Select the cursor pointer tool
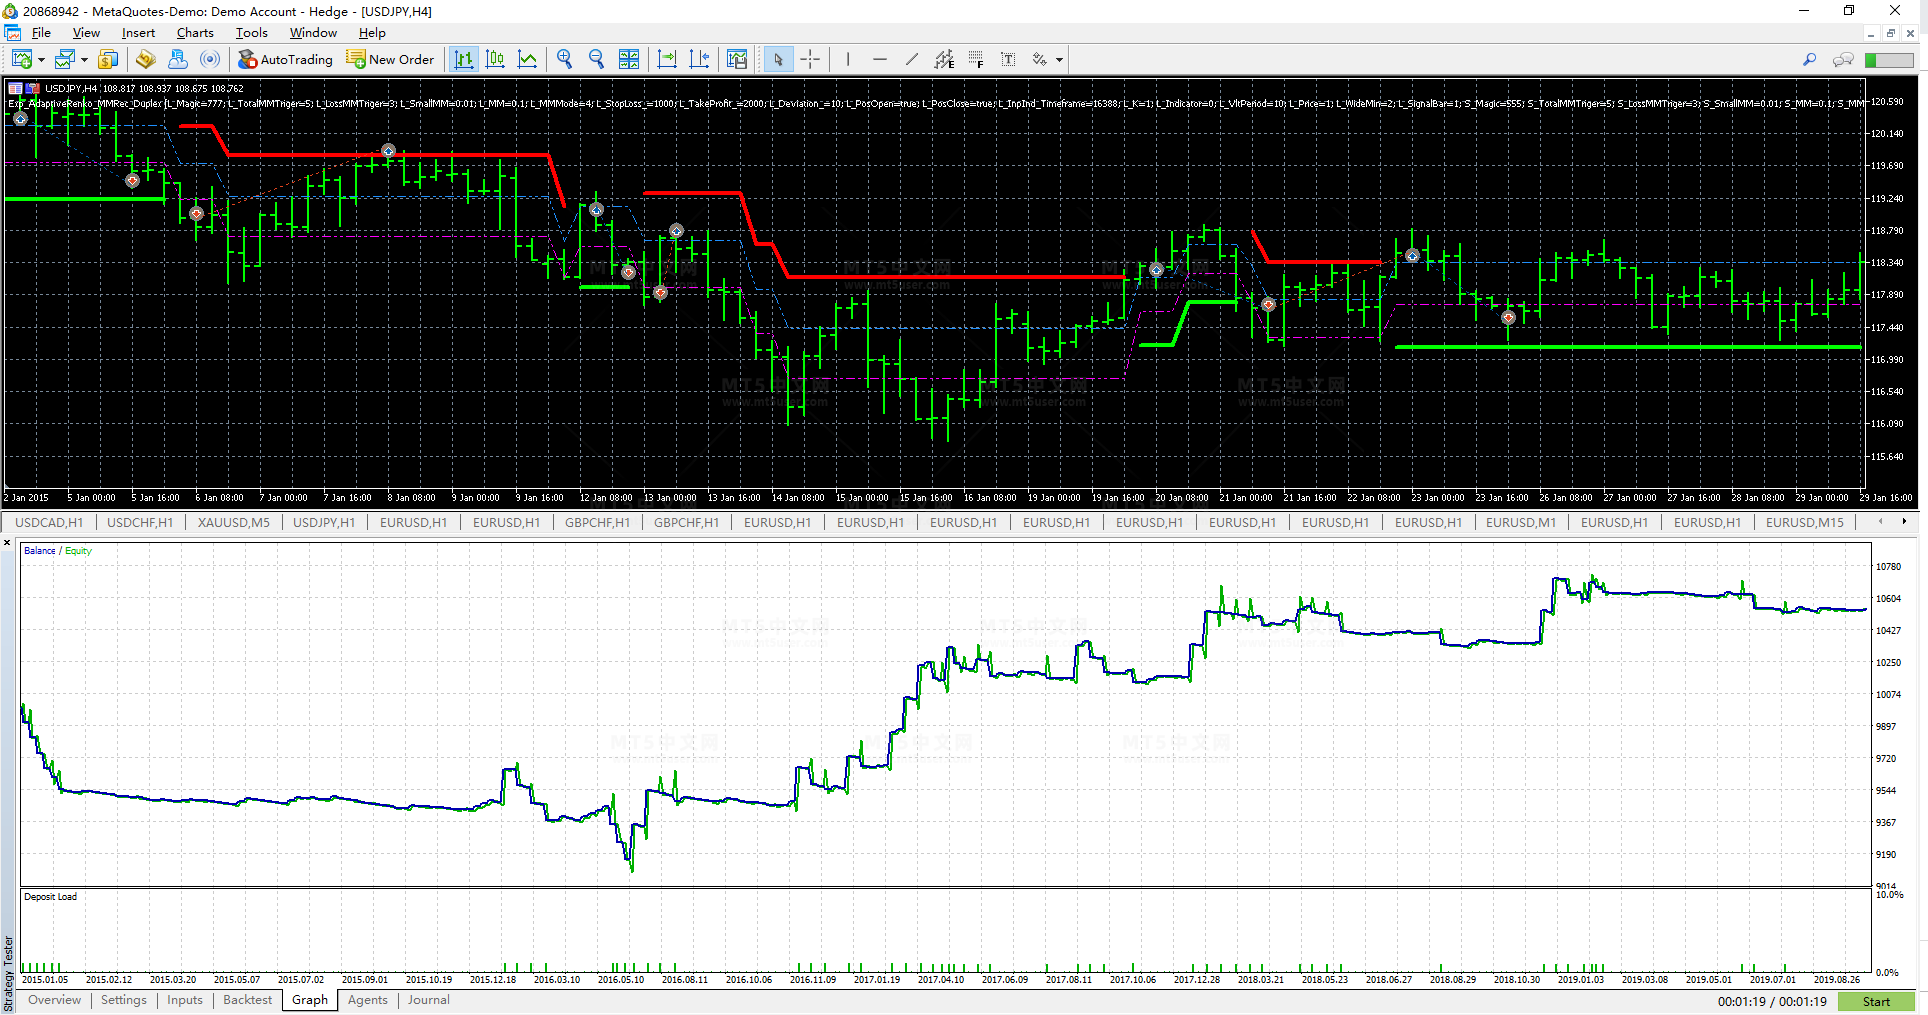The image size is (1928, 1015). coord(778,59)
